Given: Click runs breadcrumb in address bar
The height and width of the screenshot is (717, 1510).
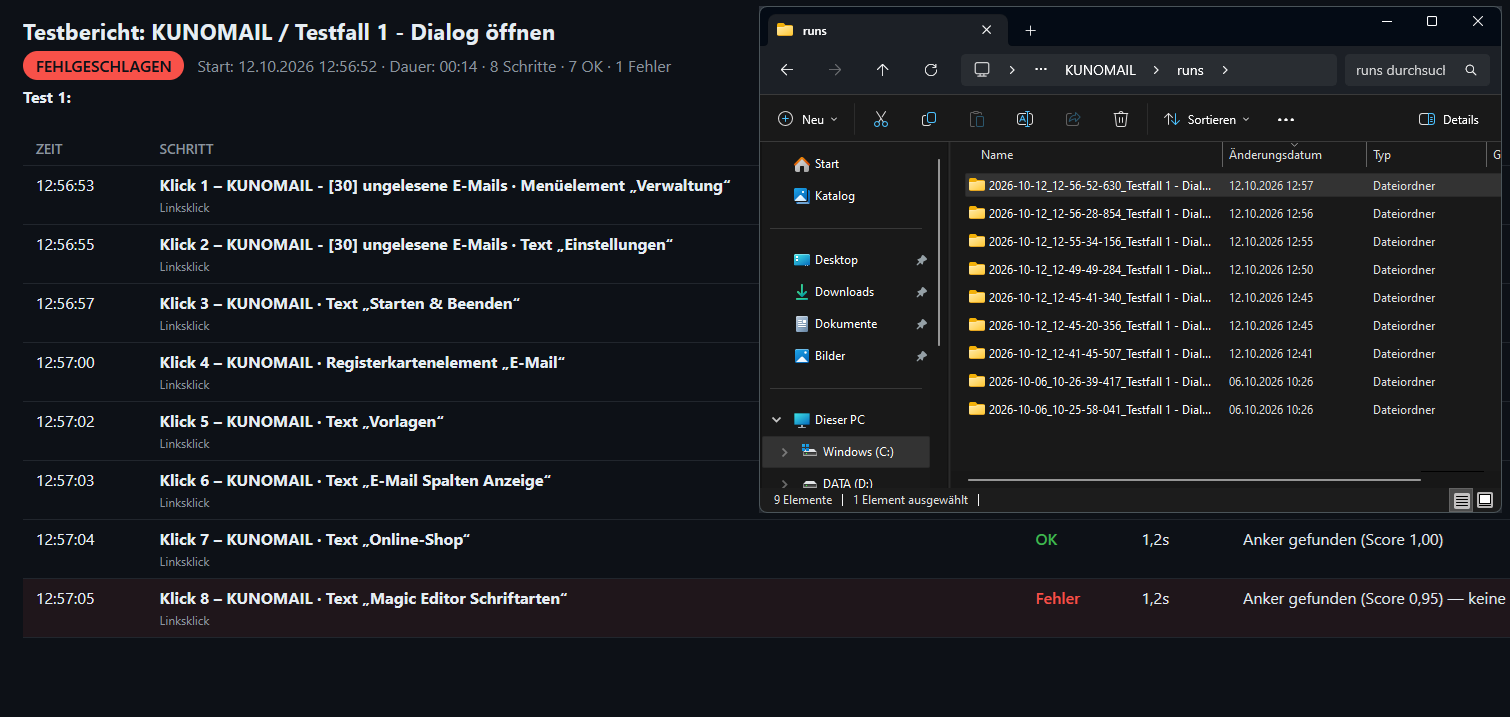Looking at the screenshot, I should (1190, 70).
